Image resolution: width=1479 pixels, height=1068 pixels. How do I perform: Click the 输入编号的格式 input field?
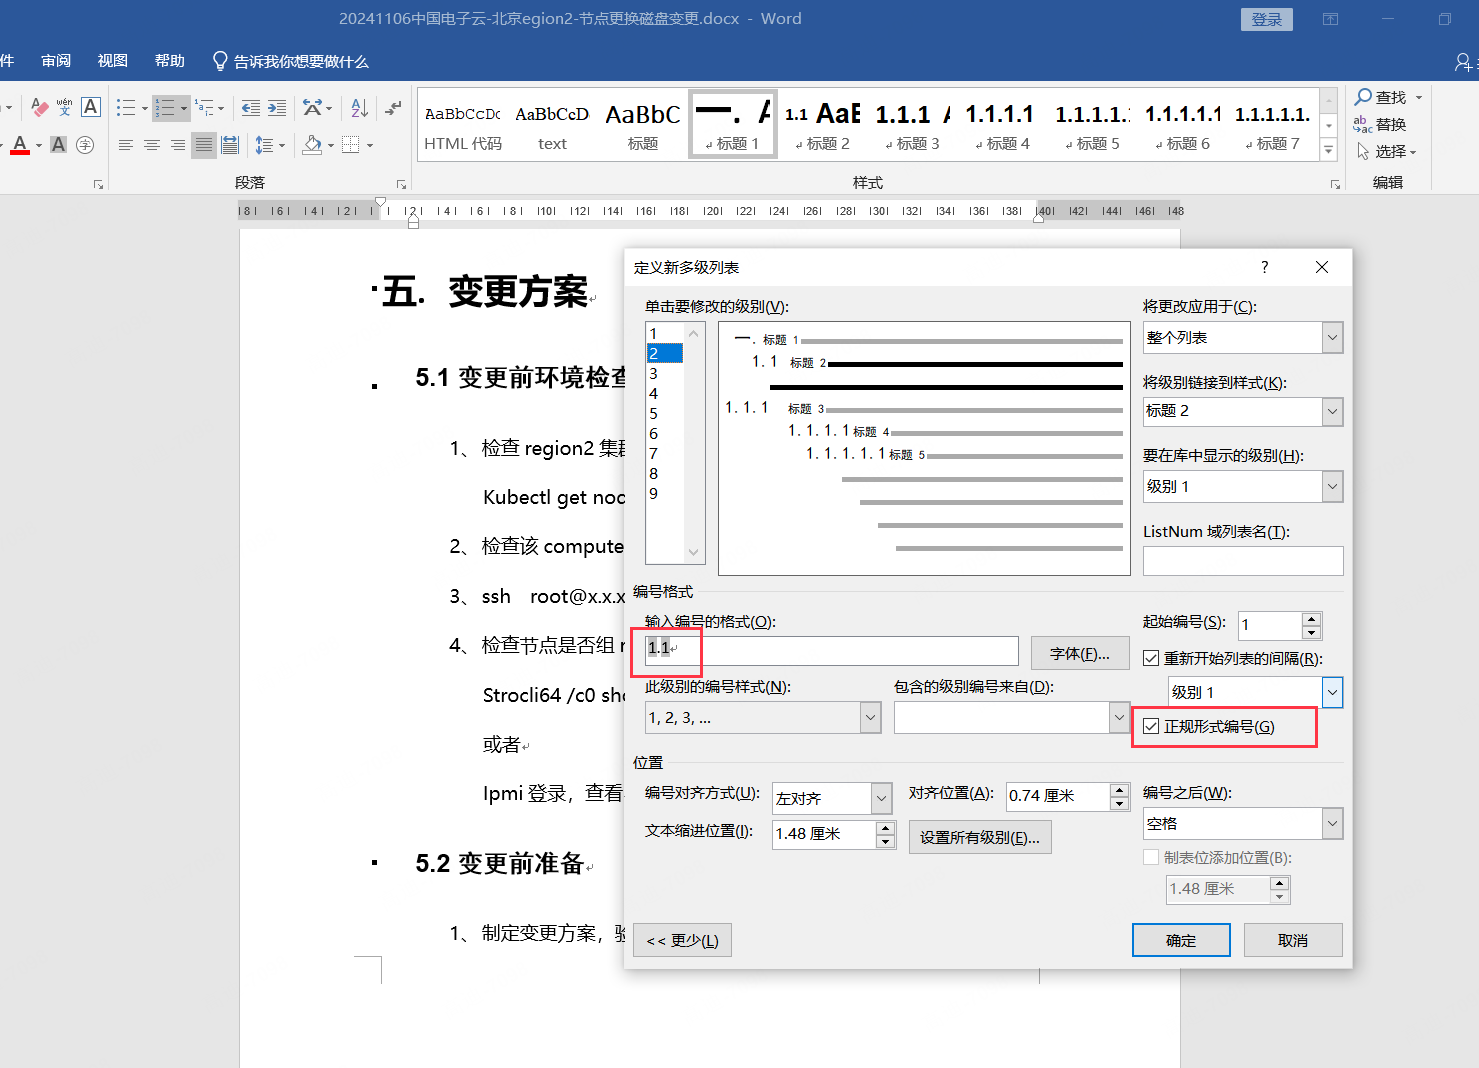[x=832, y=651]
